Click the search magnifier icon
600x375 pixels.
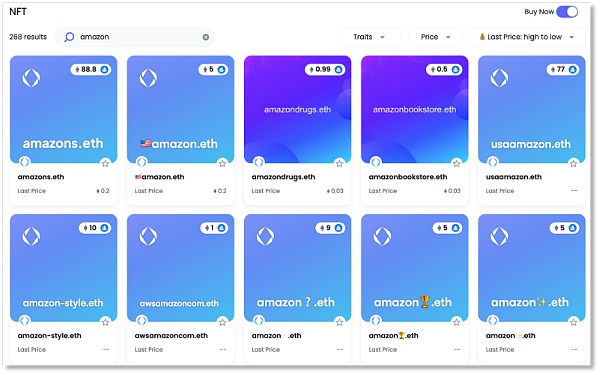coord(69,37)
